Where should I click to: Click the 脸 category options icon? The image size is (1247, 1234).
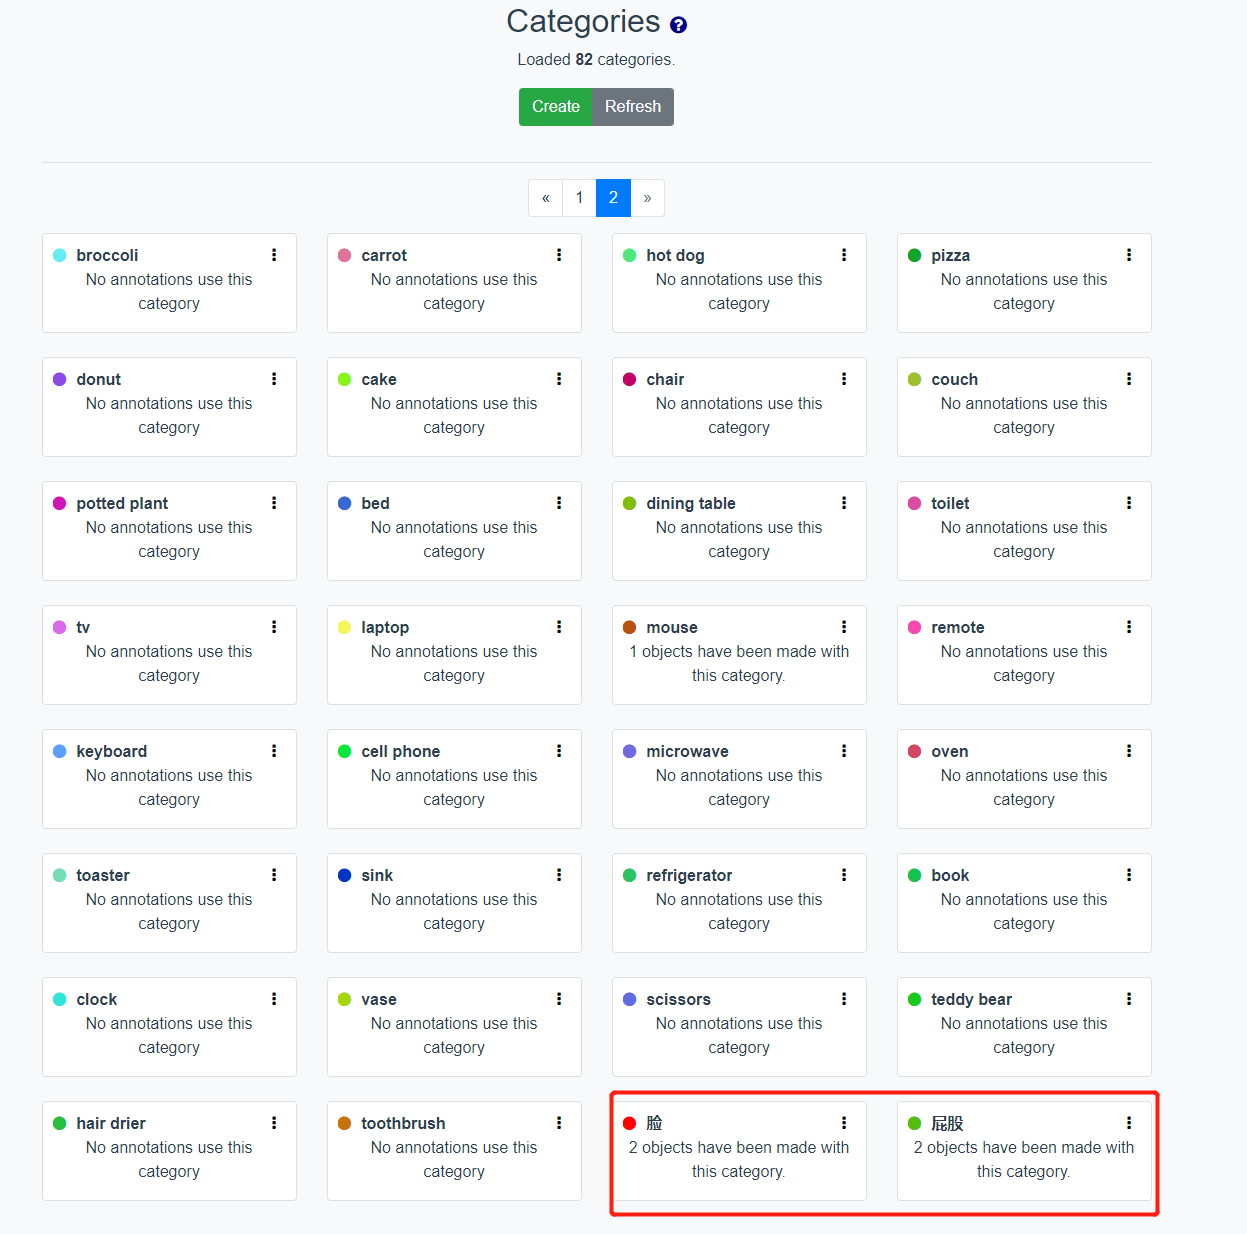pyautogui.click(x=844, y=1123)
